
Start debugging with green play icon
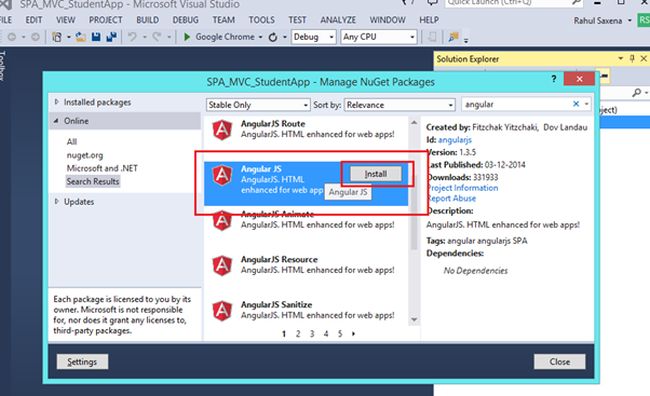click(x=187, y=37)
